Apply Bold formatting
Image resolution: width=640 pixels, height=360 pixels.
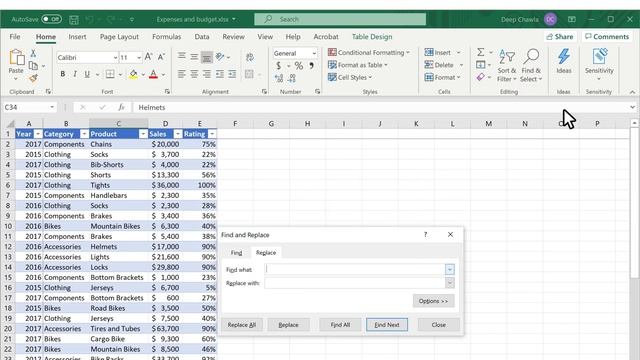click(x=62, y=74)
